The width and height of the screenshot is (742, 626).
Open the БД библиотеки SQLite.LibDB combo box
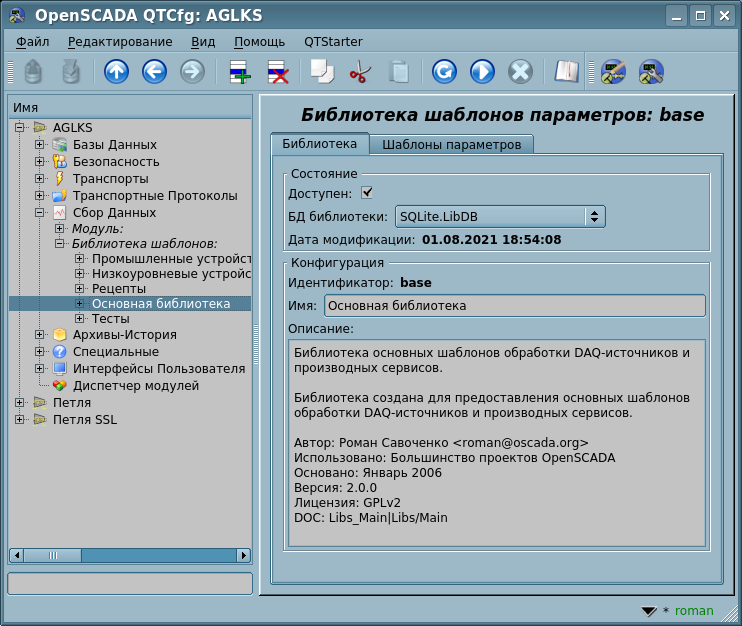500,217
